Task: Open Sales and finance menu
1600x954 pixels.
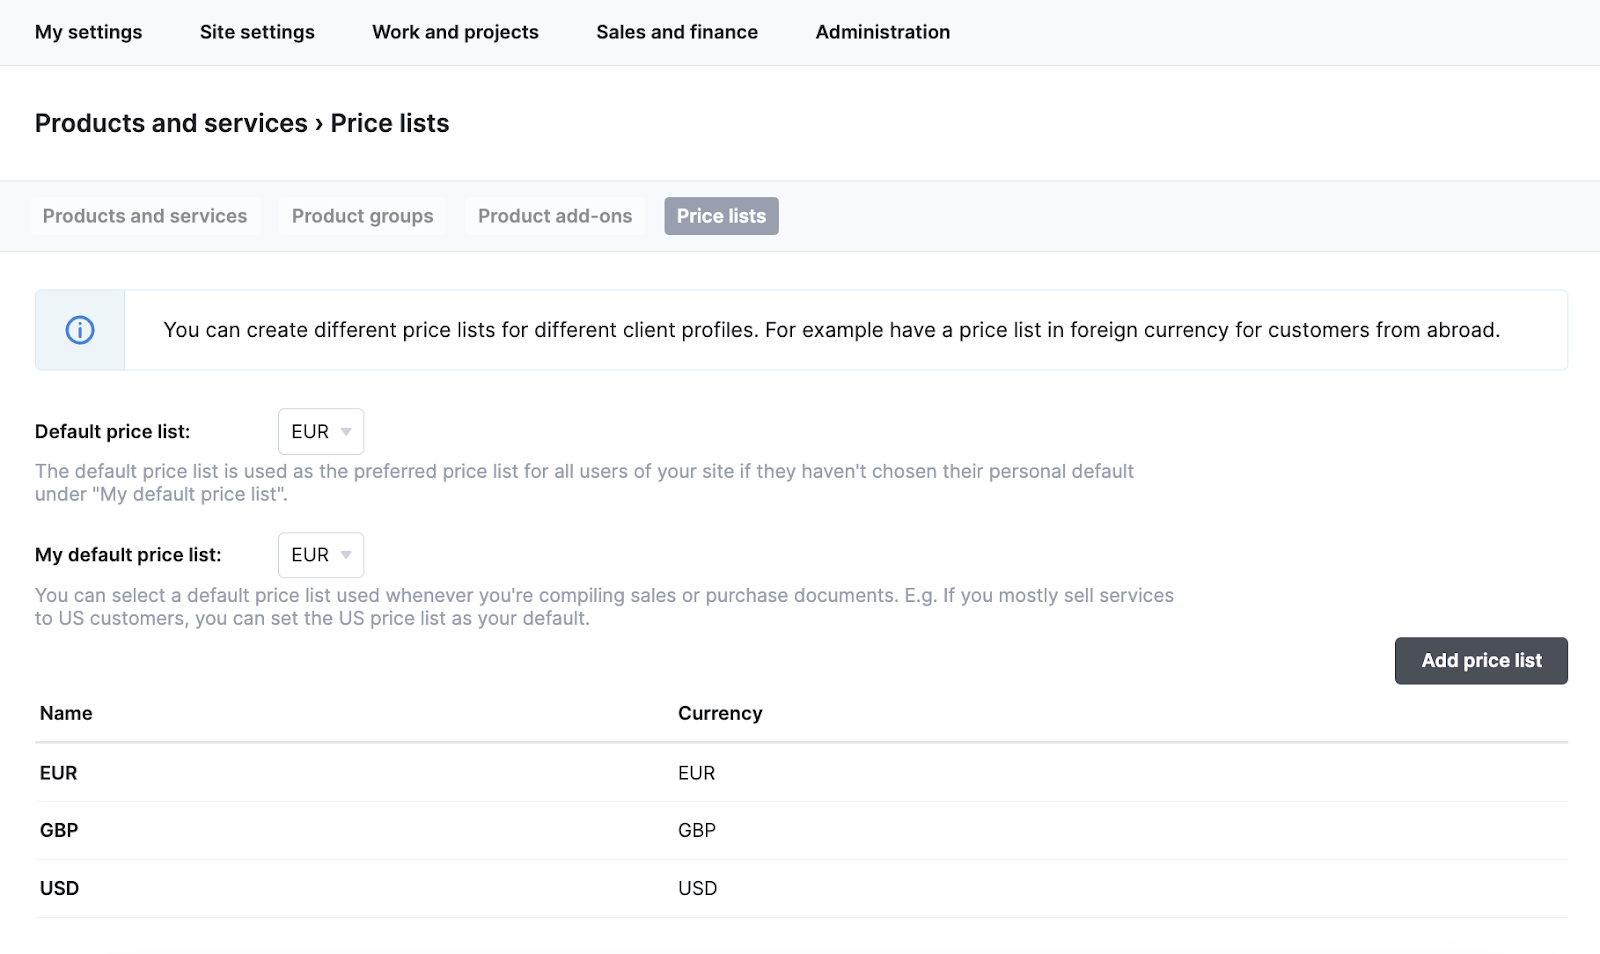Action: pyautogui.click(x=677, y=32)
